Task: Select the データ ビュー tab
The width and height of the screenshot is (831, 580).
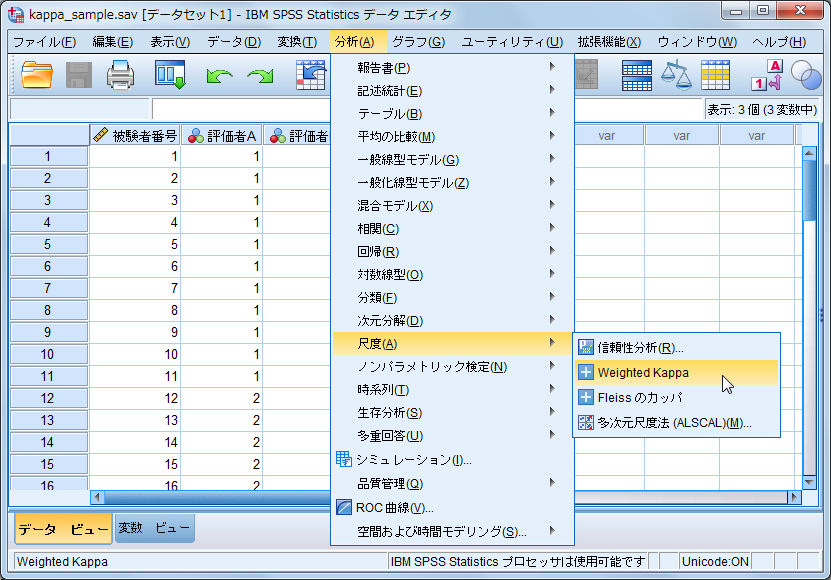Action: click(x=62, y=528)
